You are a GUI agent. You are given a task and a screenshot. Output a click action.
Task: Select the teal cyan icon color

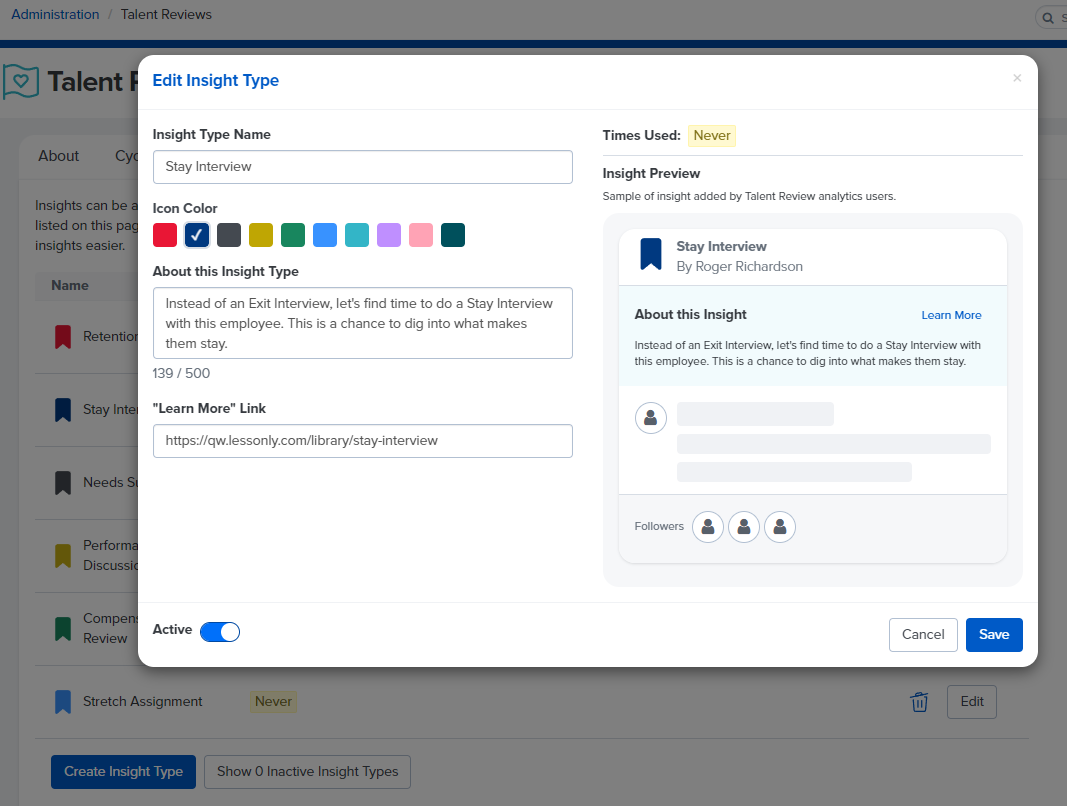pos(357,235)
